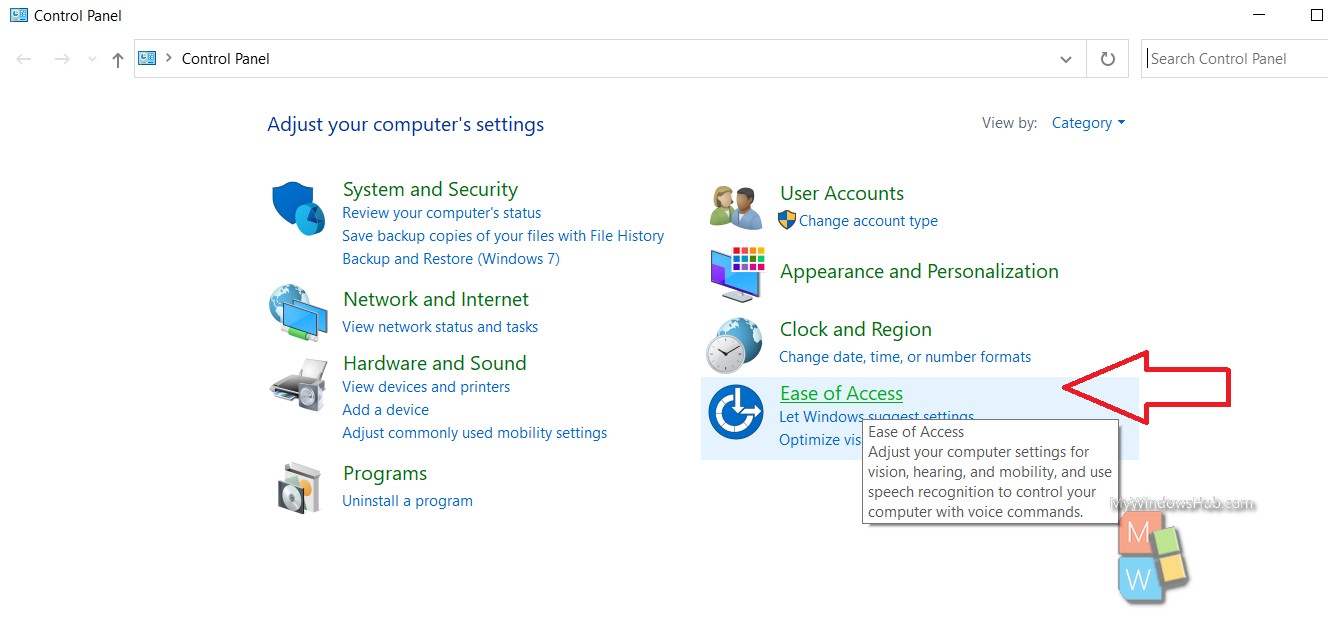Maximize the Control Panel window
Image resolution: width=1328 pixels, height=638 pixels.
pos(1316,15)
